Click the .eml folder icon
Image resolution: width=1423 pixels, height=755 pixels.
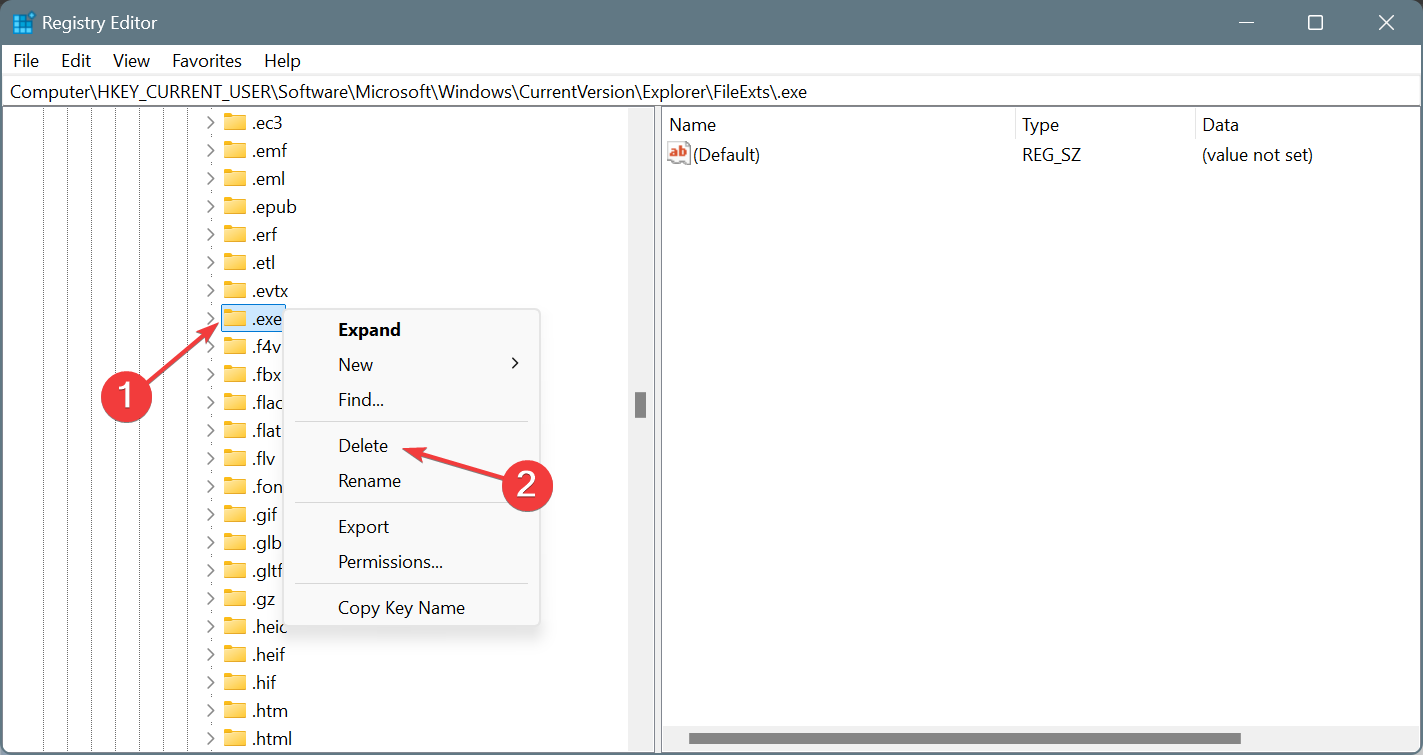[x=235, y=178]
